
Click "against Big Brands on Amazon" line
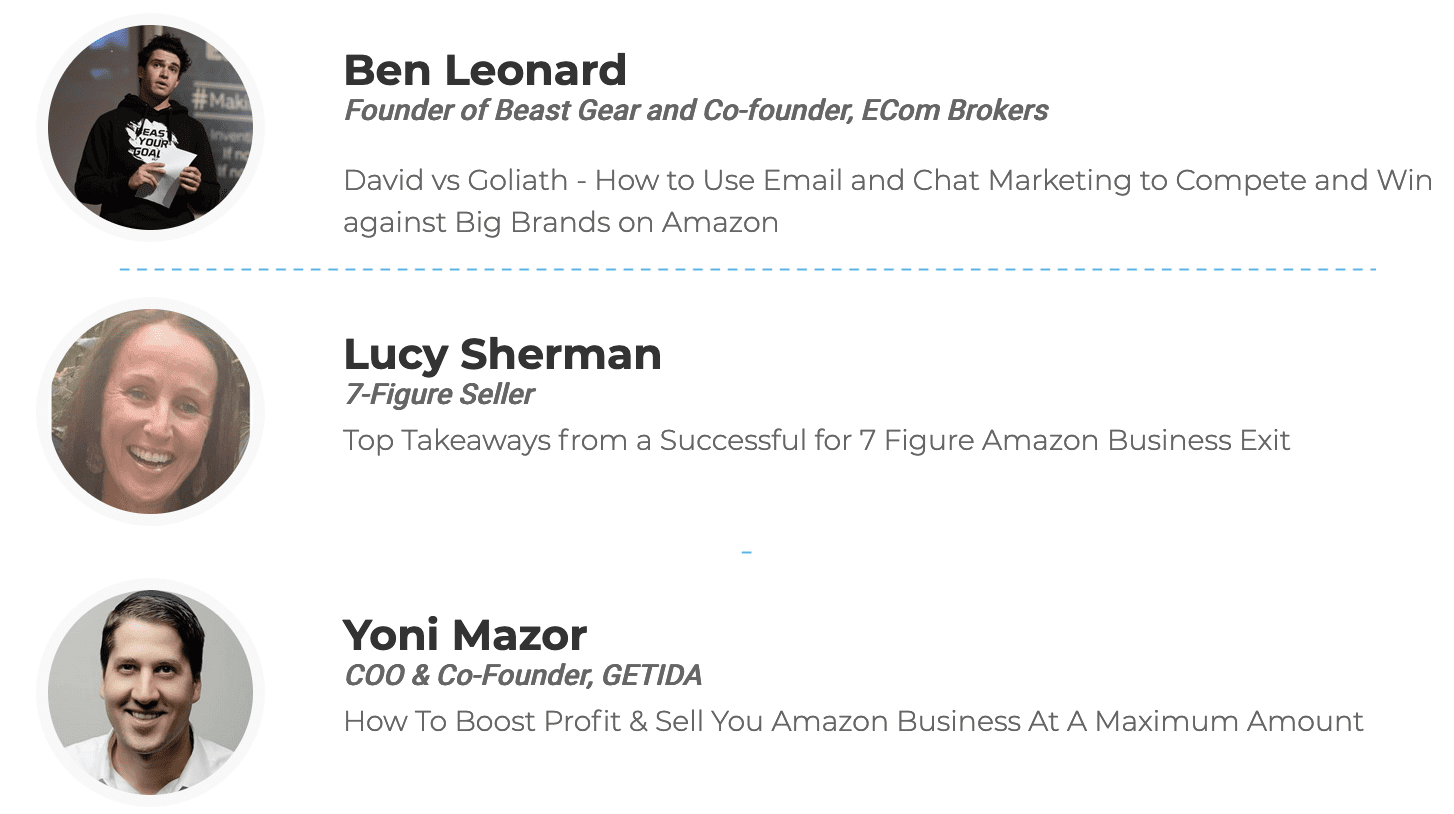[x=561, y=222]
